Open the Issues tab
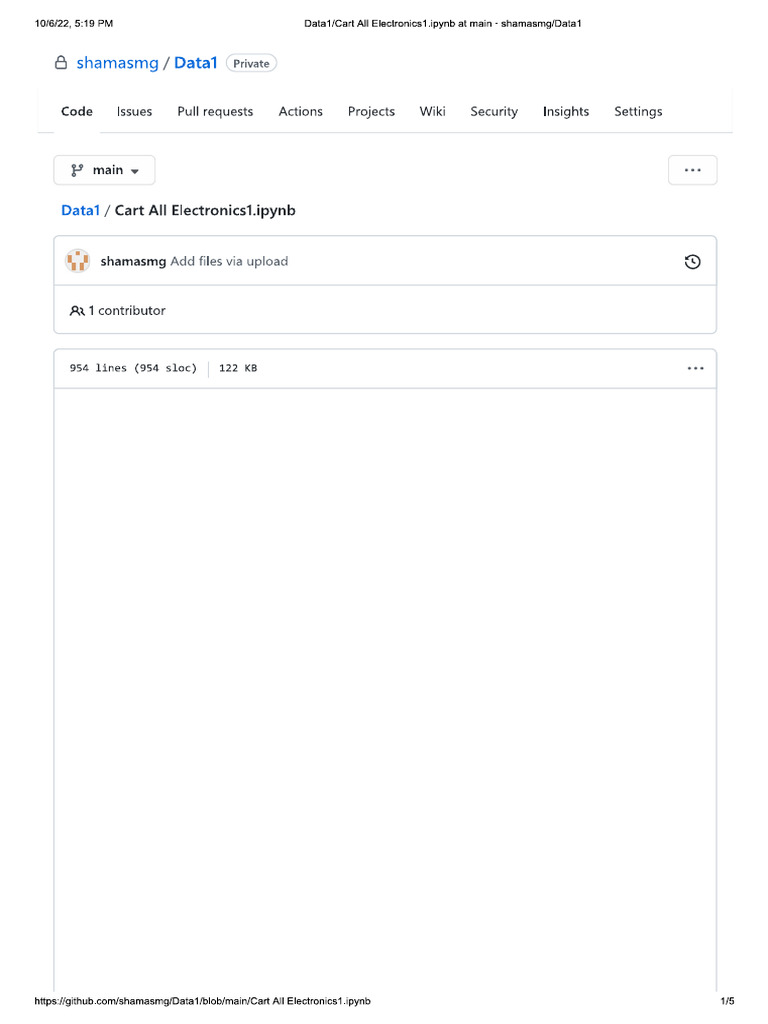This screenshot has height=1024, width=768. point(134,112)
